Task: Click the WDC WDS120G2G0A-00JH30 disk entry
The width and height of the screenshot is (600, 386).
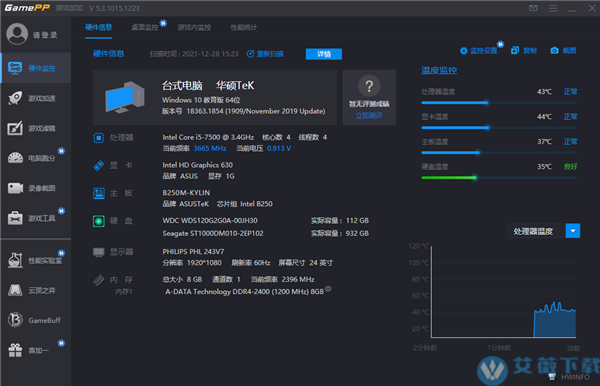Action: click(x=210, y=221)
